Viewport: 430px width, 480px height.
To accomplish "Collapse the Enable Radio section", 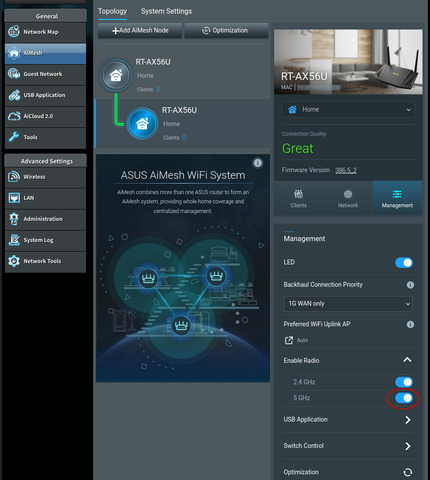I will coord(407,360).
